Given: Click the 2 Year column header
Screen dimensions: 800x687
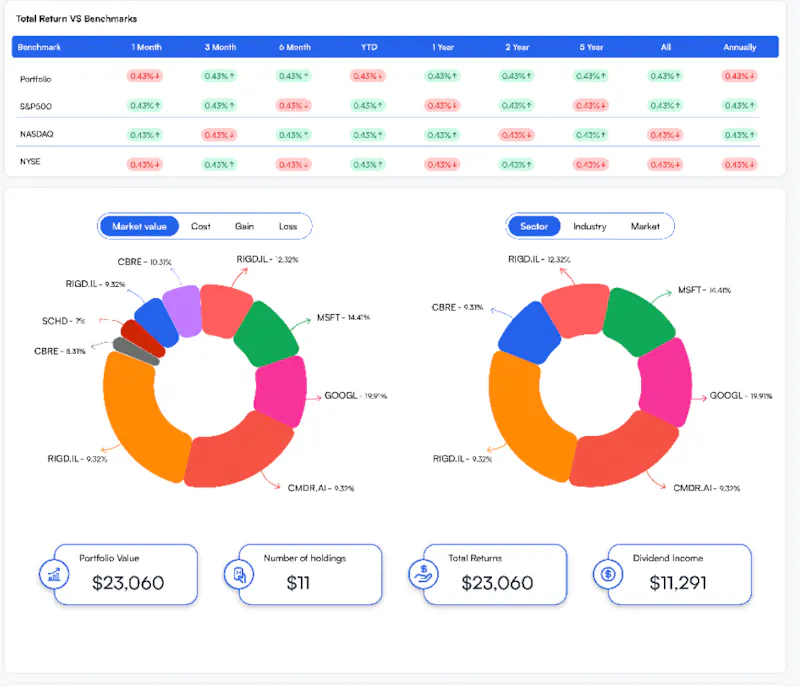Looking at the screenshot, I should pos(517,47).
